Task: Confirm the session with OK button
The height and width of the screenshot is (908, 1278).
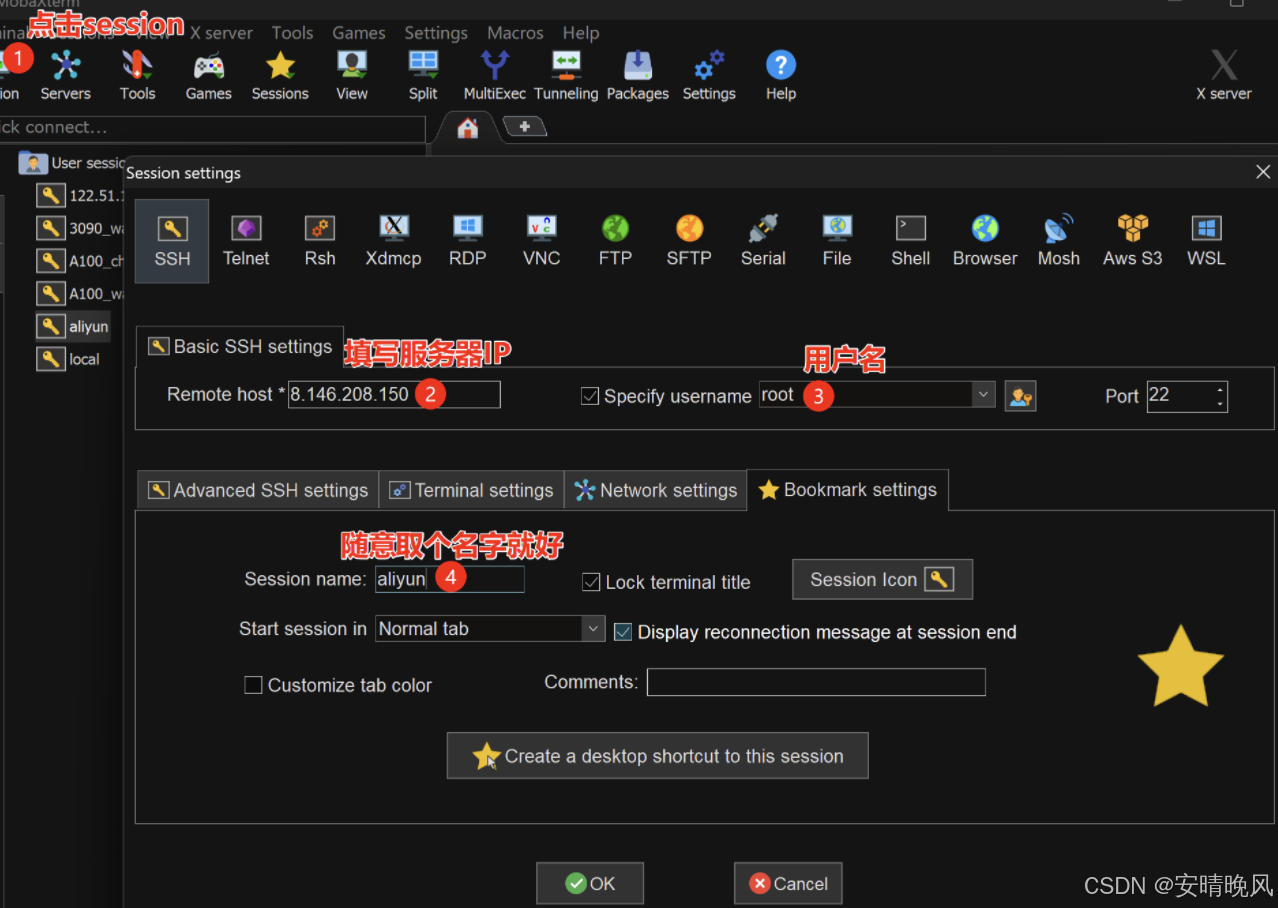Action: click(590, 883)
